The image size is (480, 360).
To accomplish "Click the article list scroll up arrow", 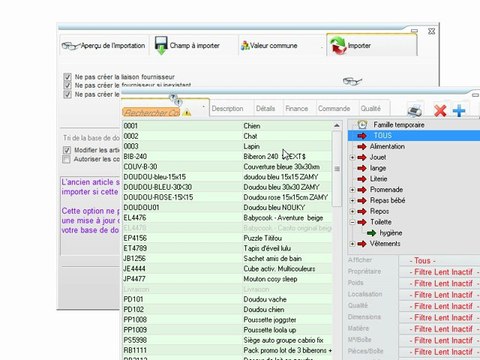I will [x=337, y=126].
